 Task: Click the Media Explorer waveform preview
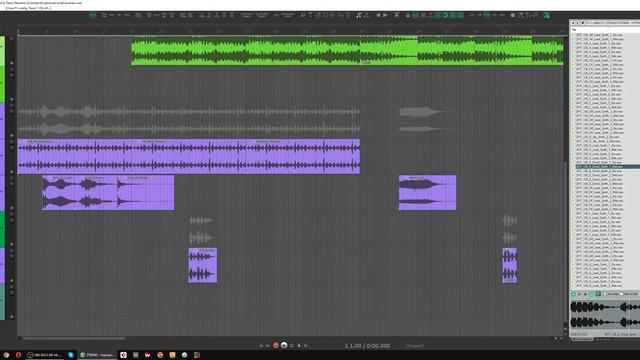[x=605, y=314]
